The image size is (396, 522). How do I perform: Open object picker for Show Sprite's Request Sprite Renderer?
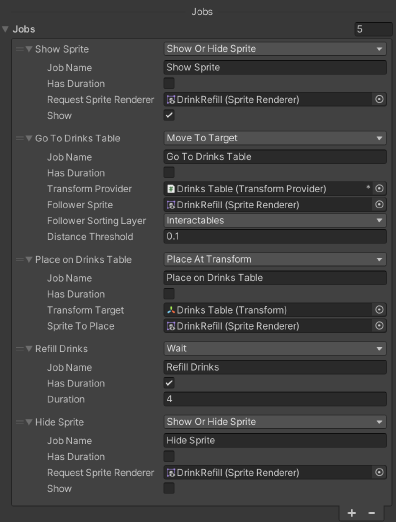(379, 99)
